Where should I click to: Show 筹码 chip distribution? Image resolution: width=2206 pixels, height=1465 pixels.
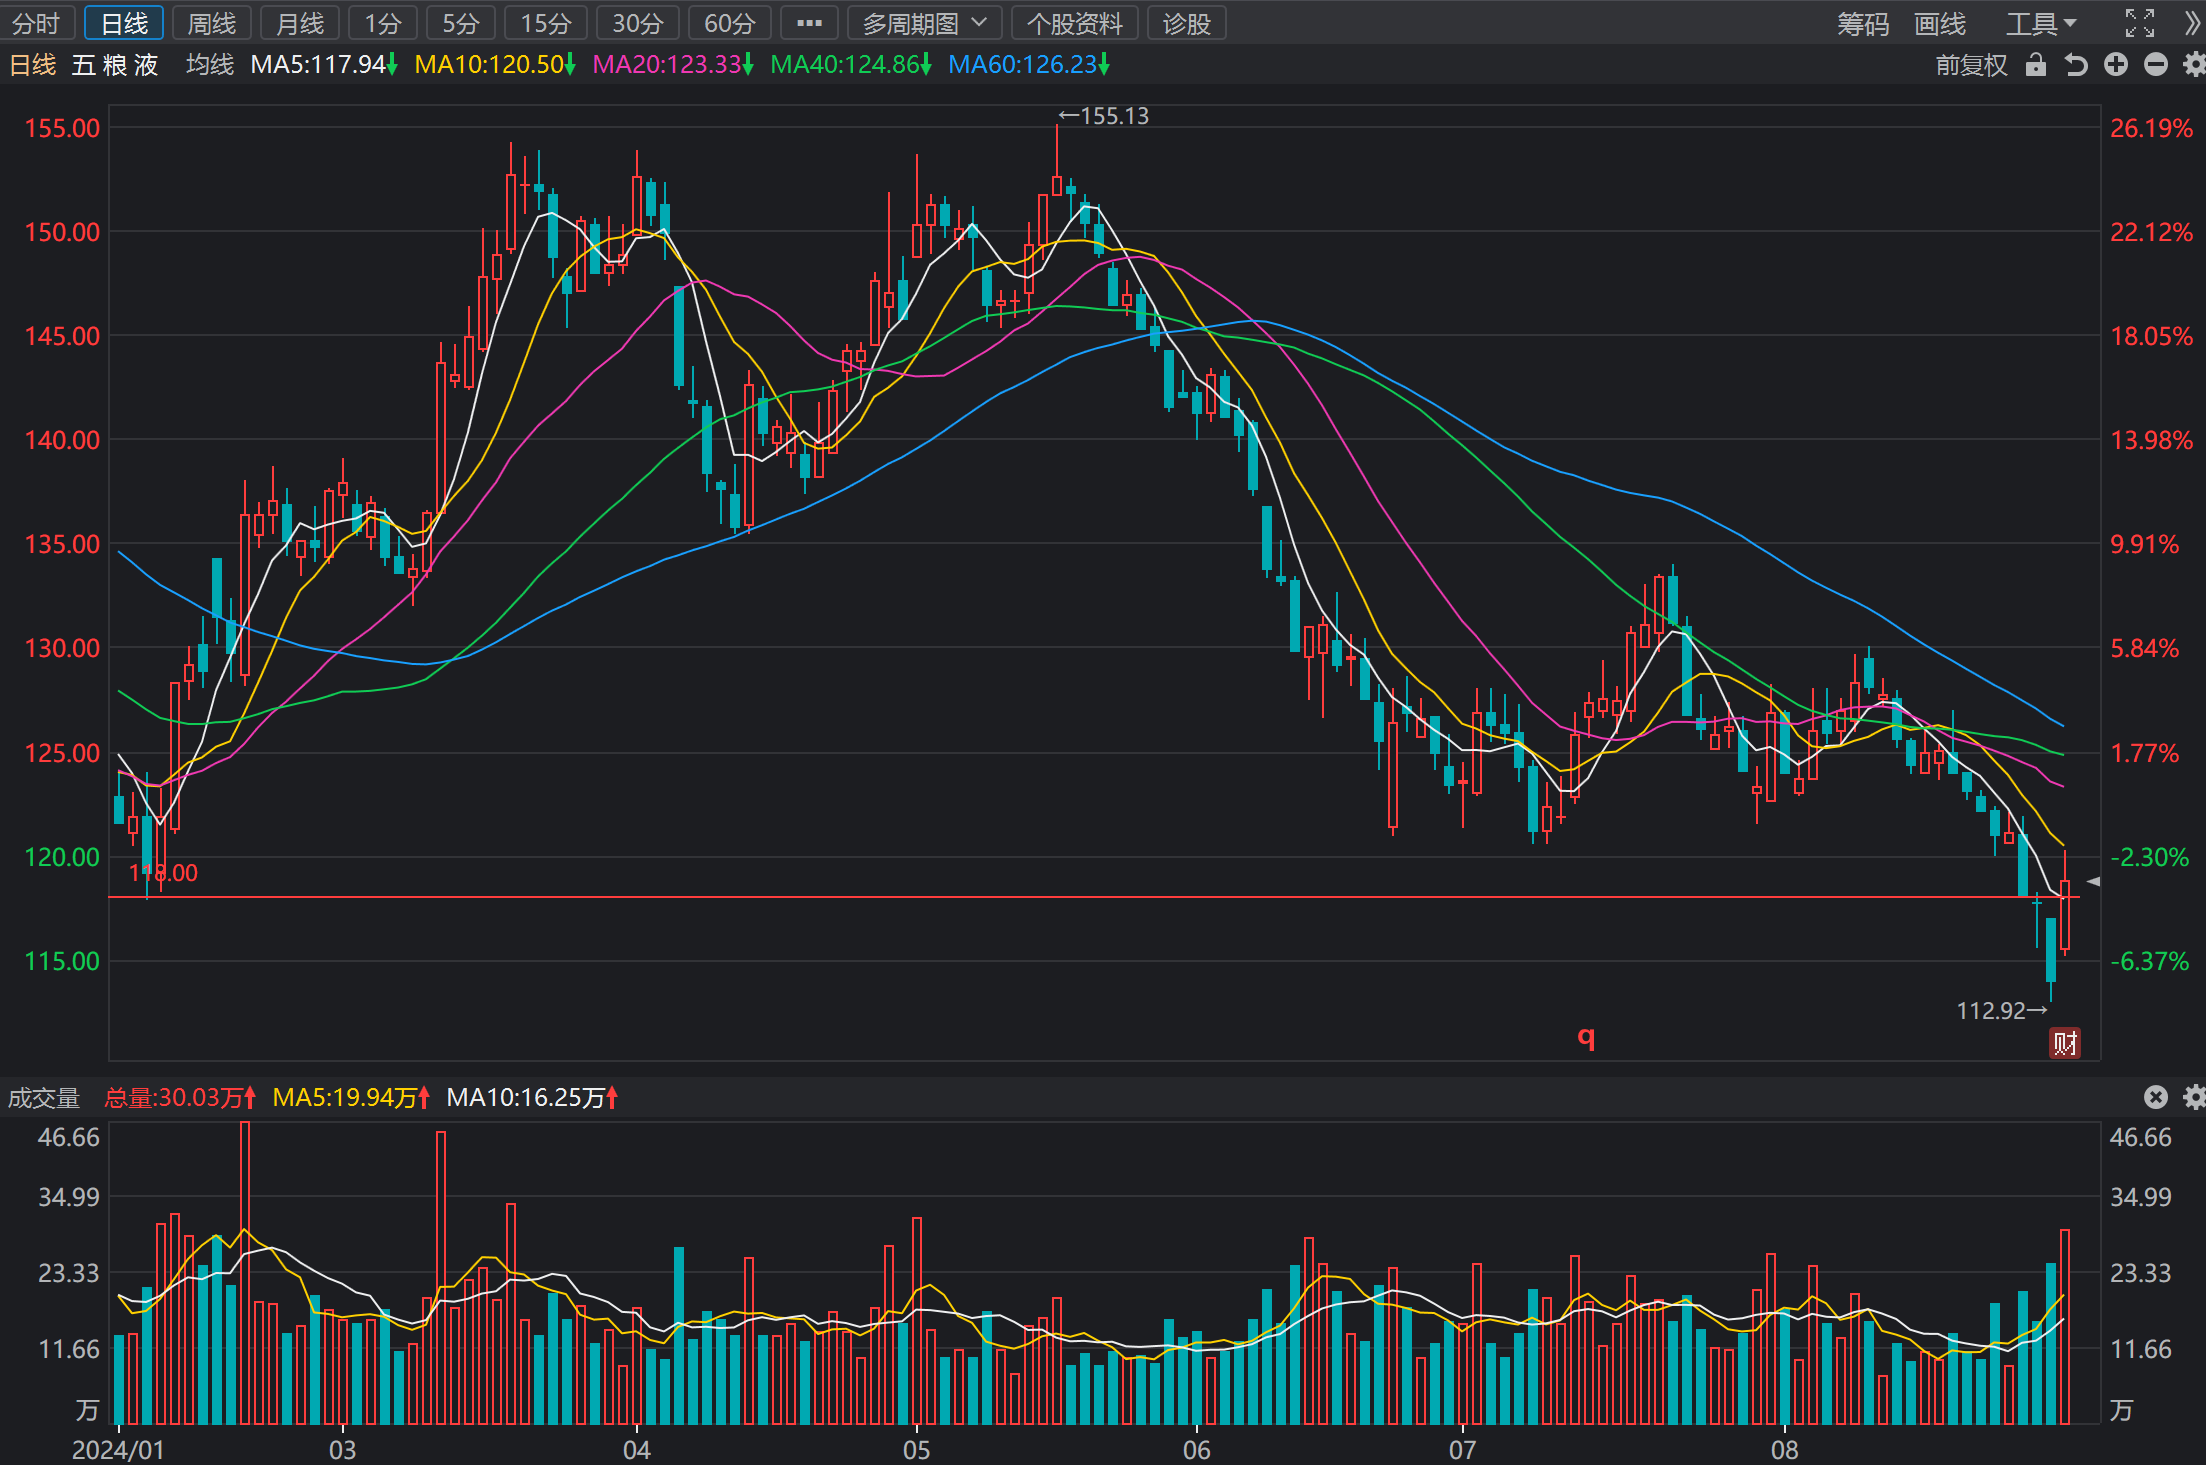pos(1863,23)
